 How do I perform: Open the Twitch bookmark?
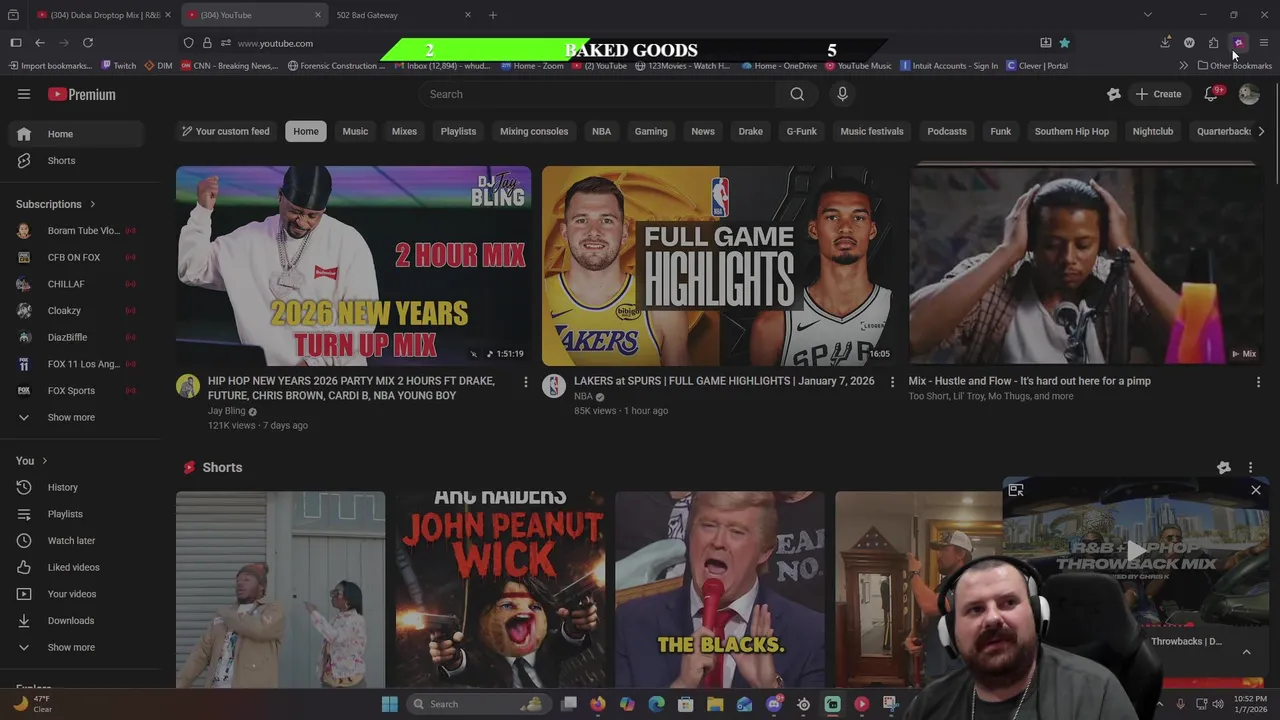tap(119, 66)
